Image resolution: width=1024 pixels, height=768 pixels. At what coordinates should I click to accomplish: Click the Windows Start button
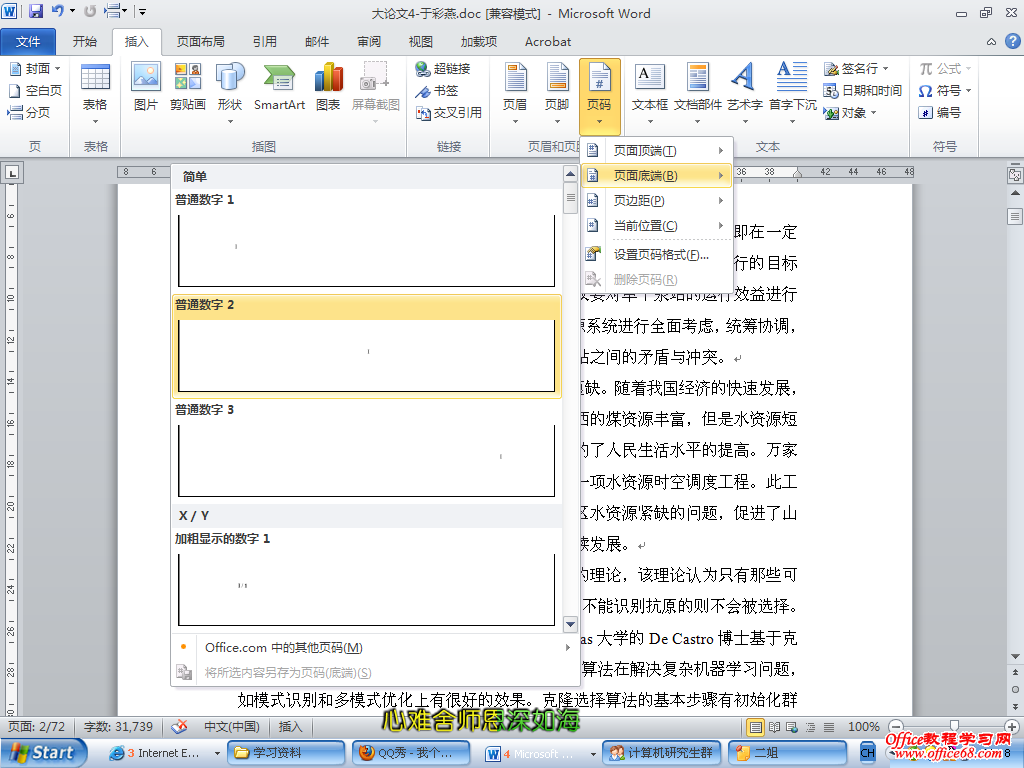43,753
